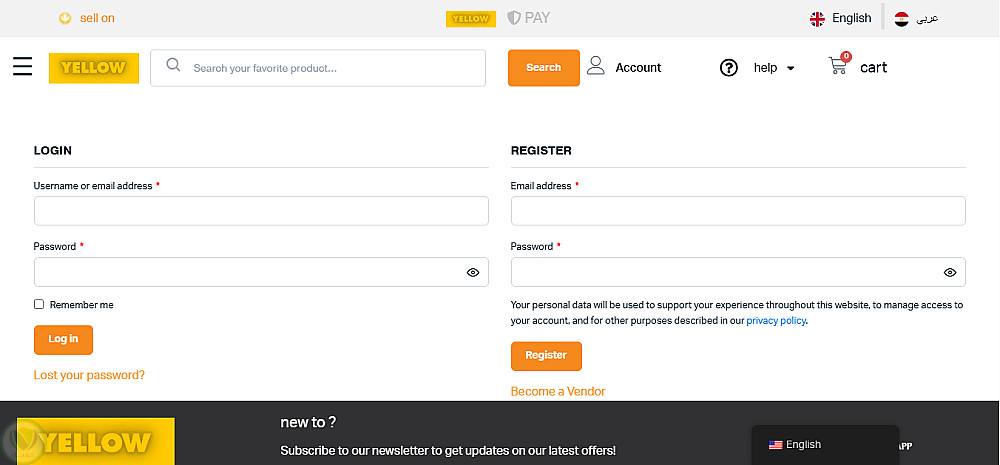Open the Account user icon

coord(596,67)
